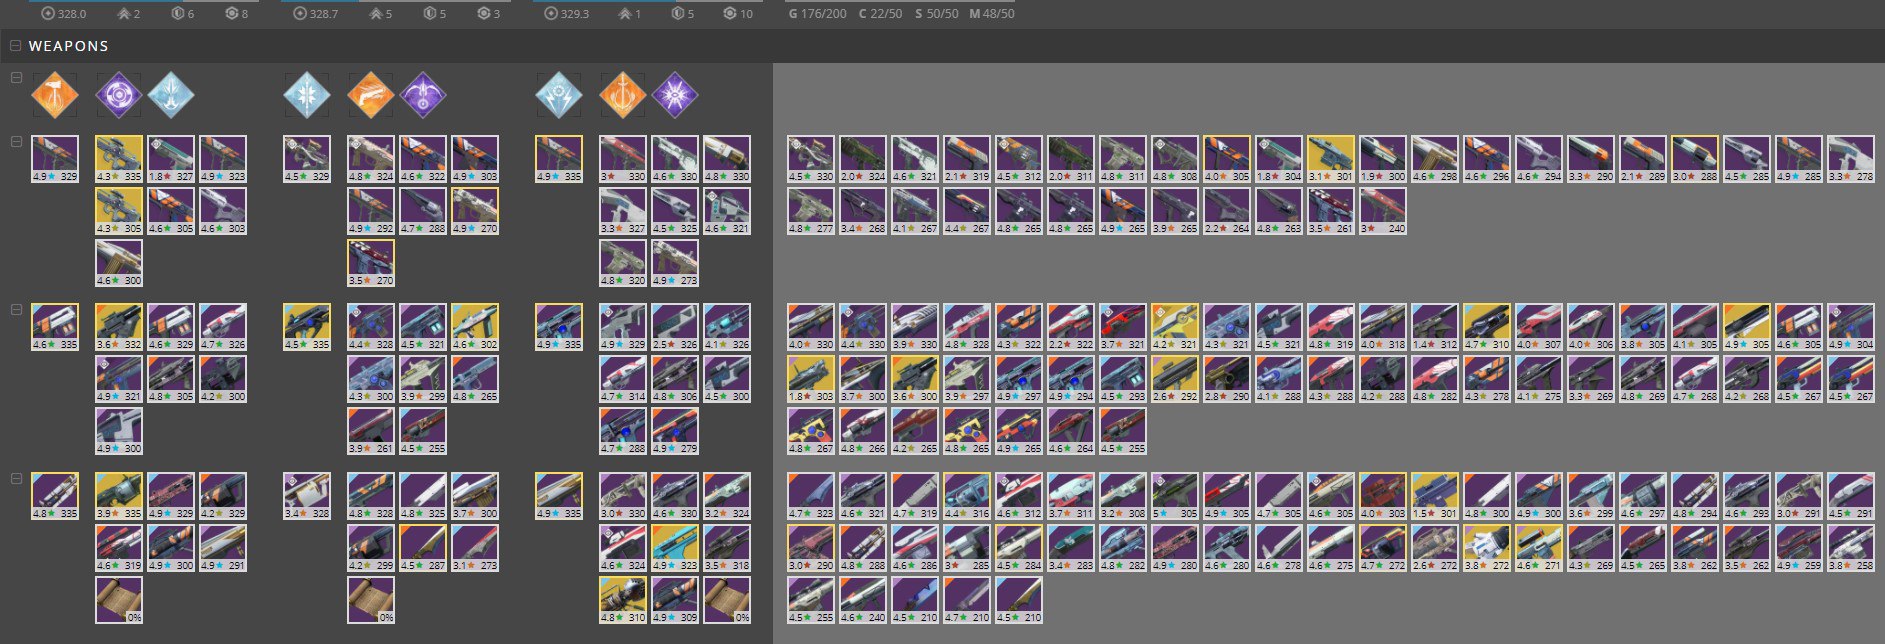Select the blue Striker subclass icon

[x=171, y=95]
